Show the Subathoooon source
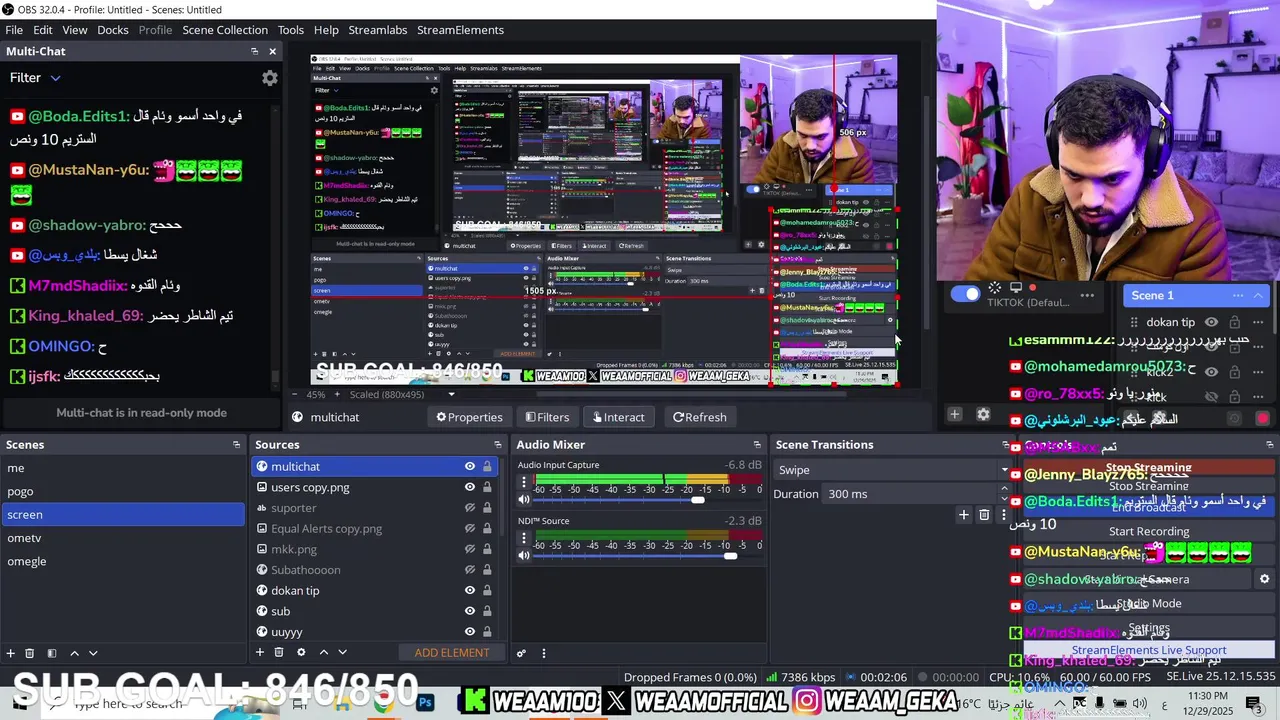 [x=469, y=570]
